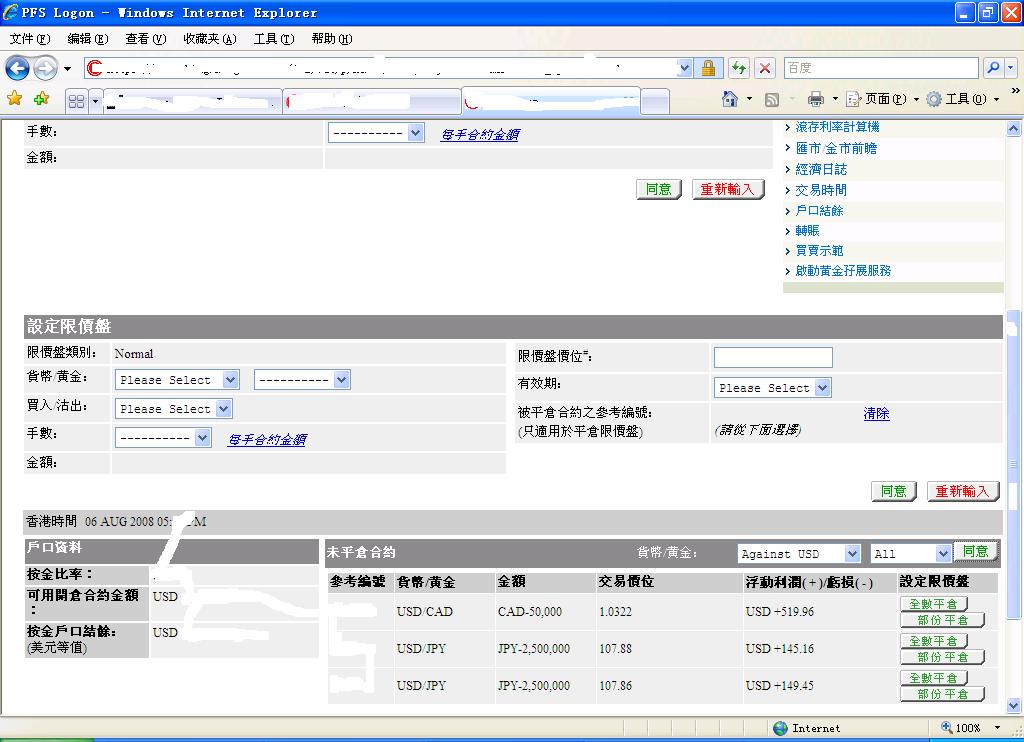The image size is (1024, 742).
Task: Click 部份平倉 for USD/CAD contract
Action: 942,620
